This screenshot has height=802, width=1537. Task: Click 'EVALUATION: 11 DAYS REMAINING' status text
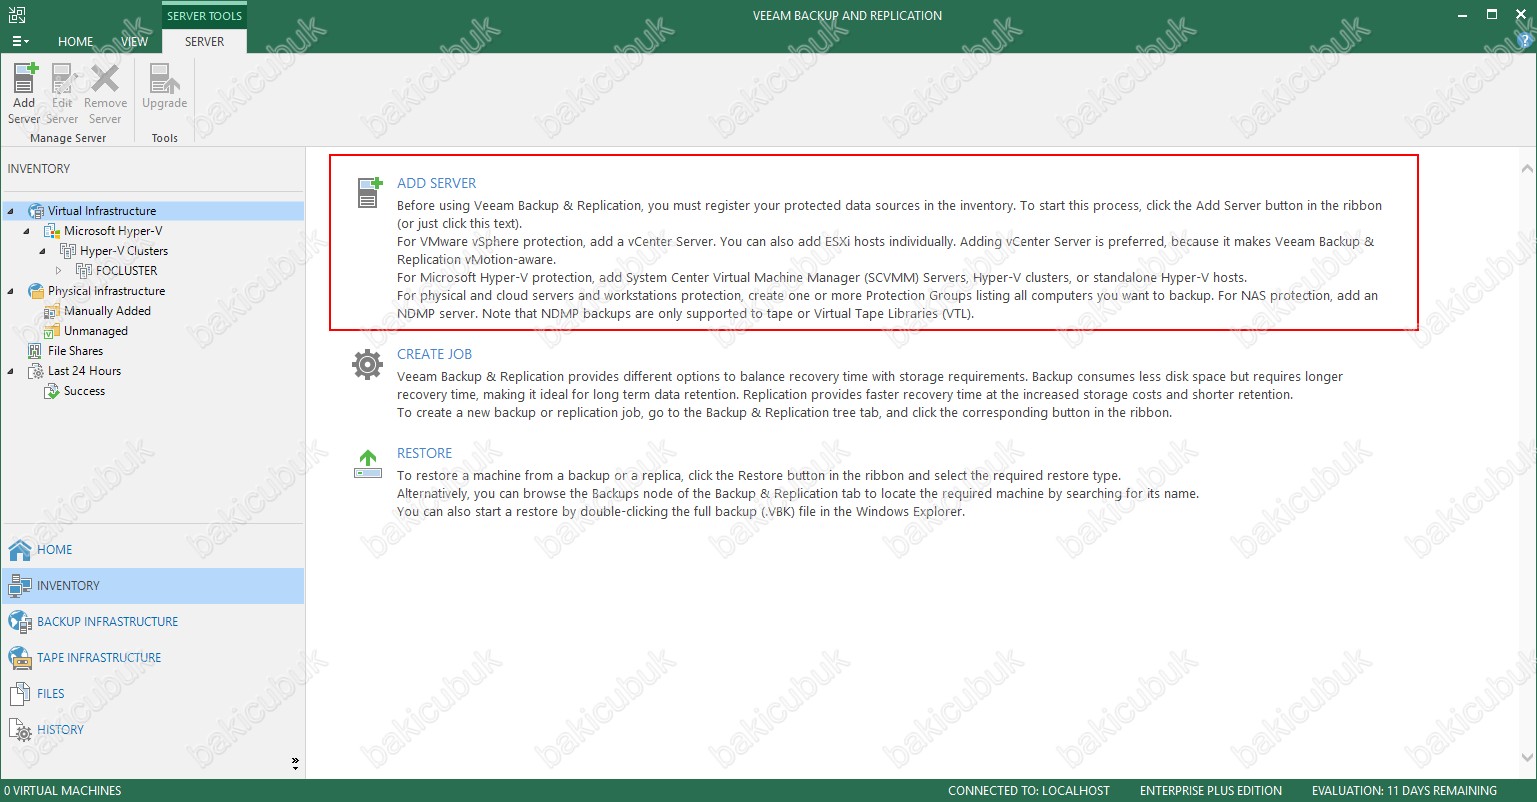coord(1404,791)
